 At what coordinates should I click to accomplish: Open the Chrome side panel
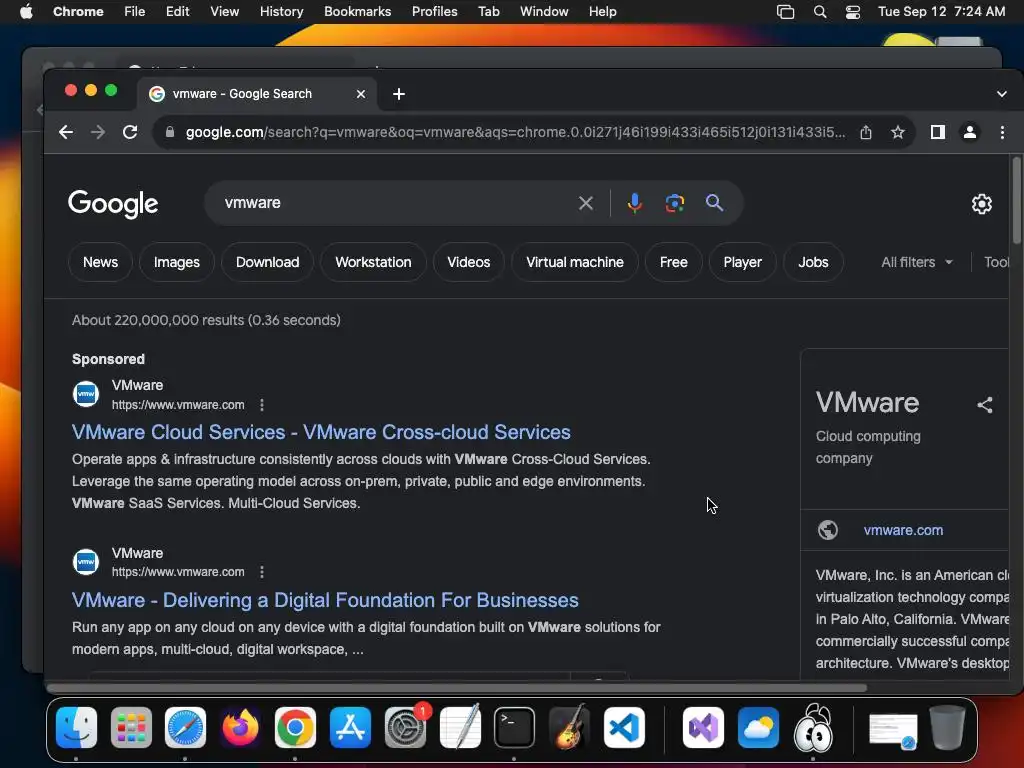pyautogui.click(x=938, y=132)
